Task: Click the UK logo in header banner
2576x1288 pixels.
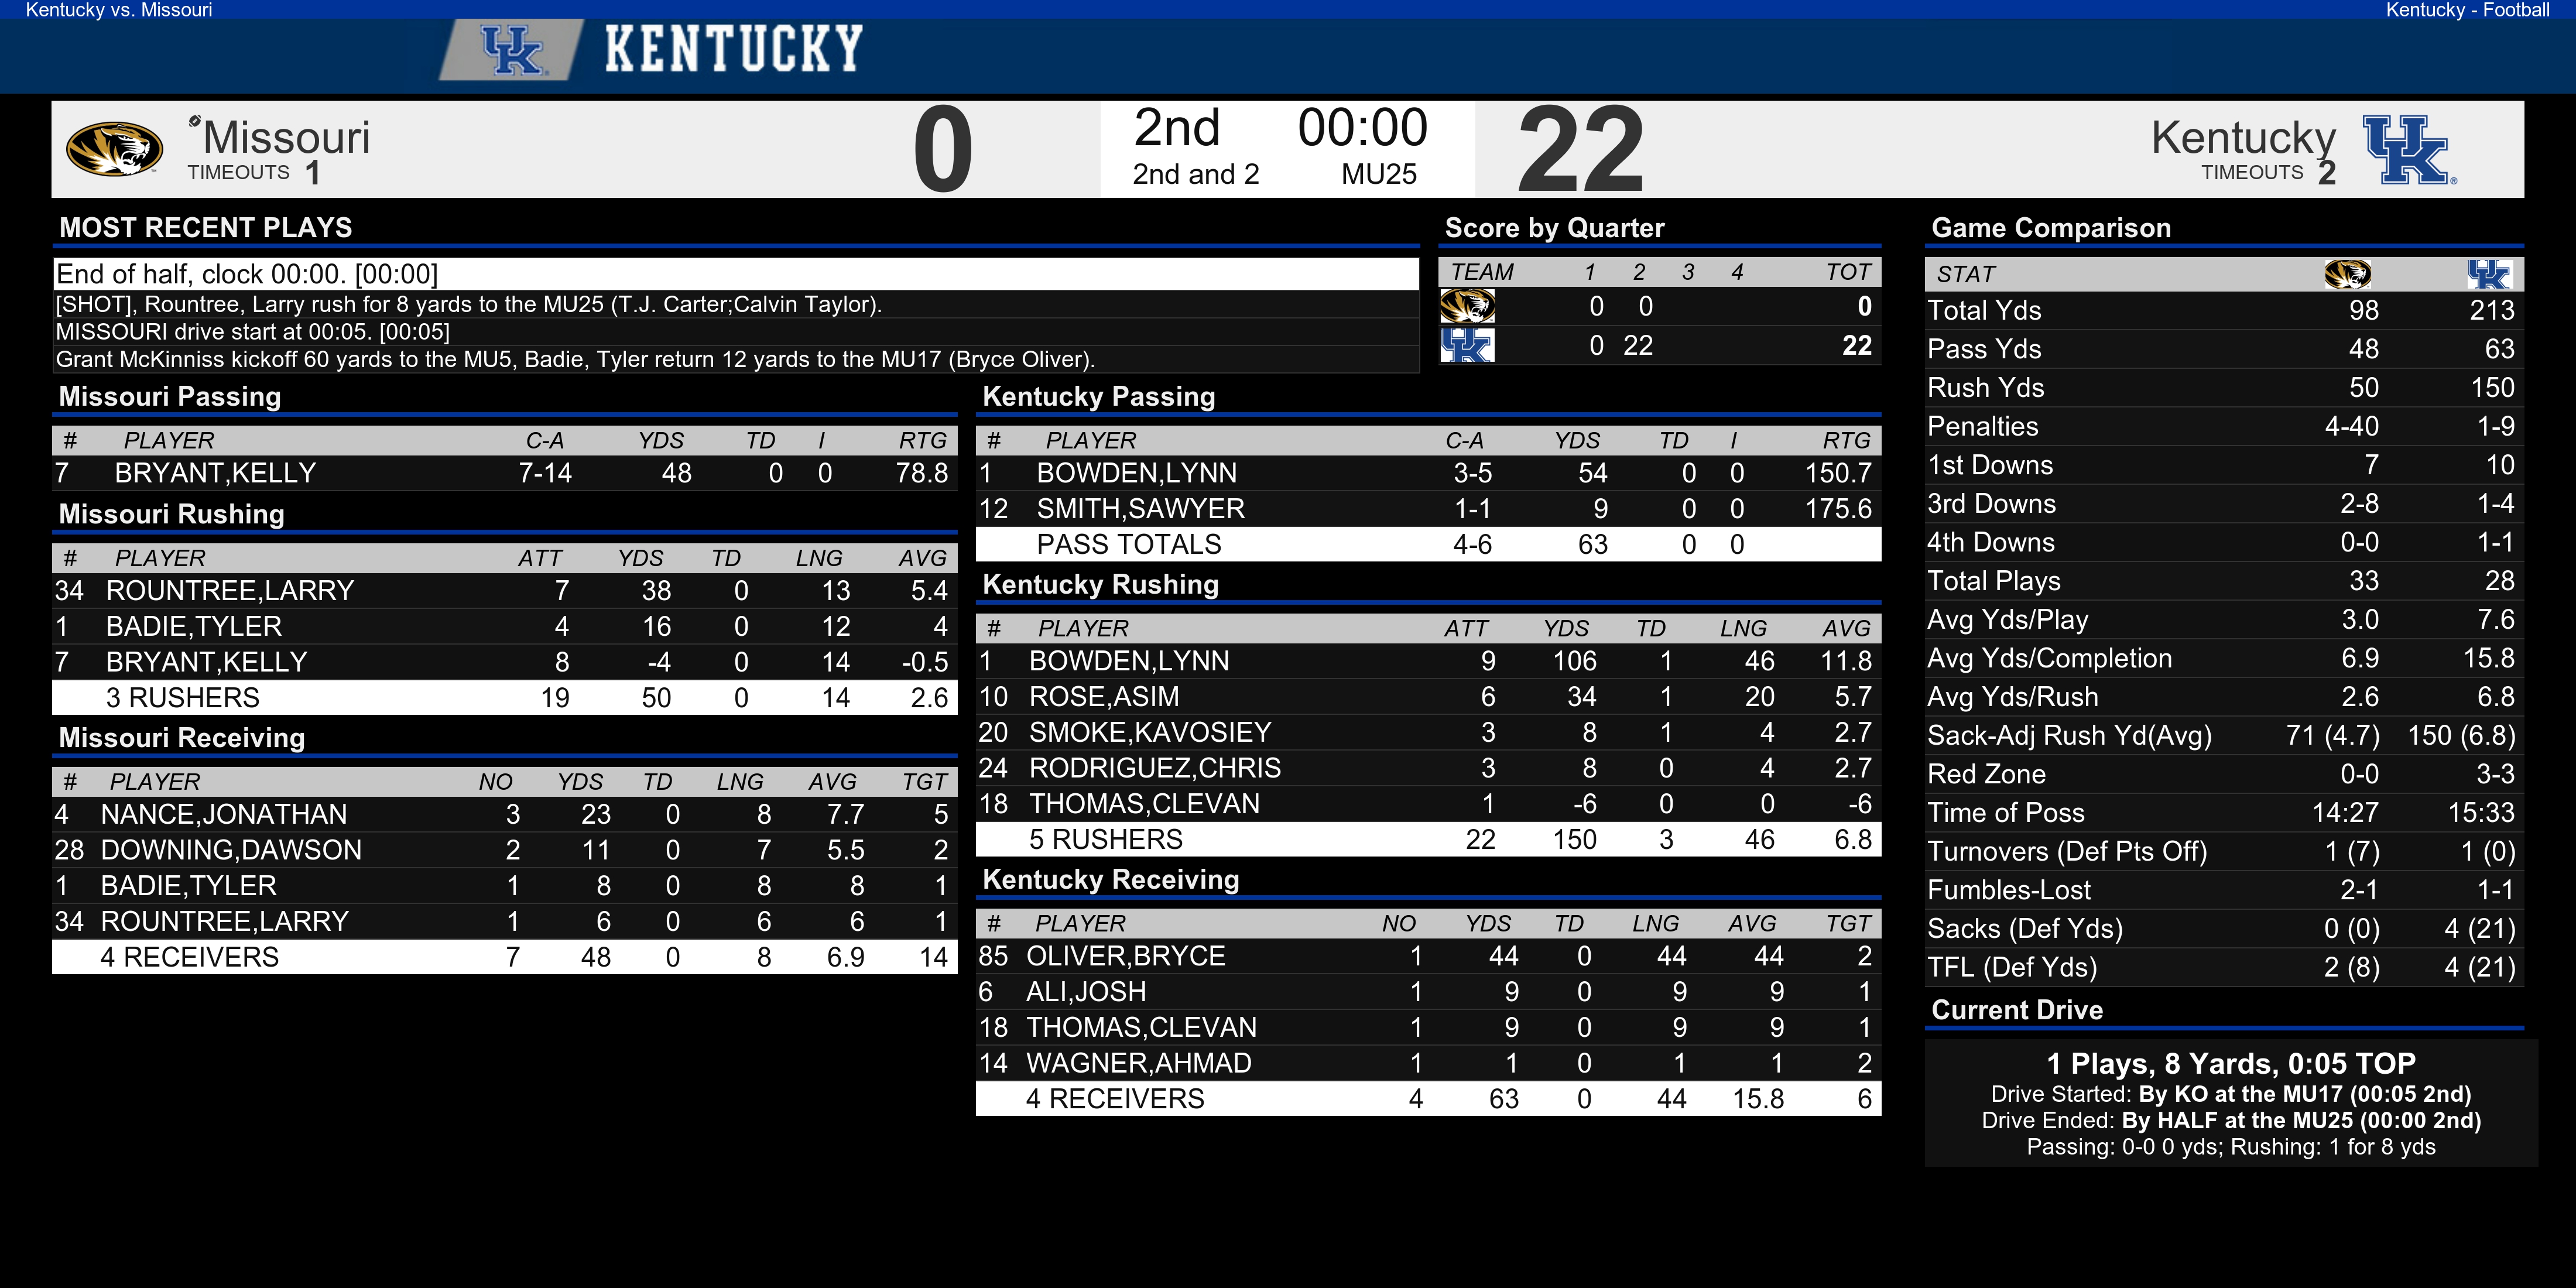Action: (511, 50)
